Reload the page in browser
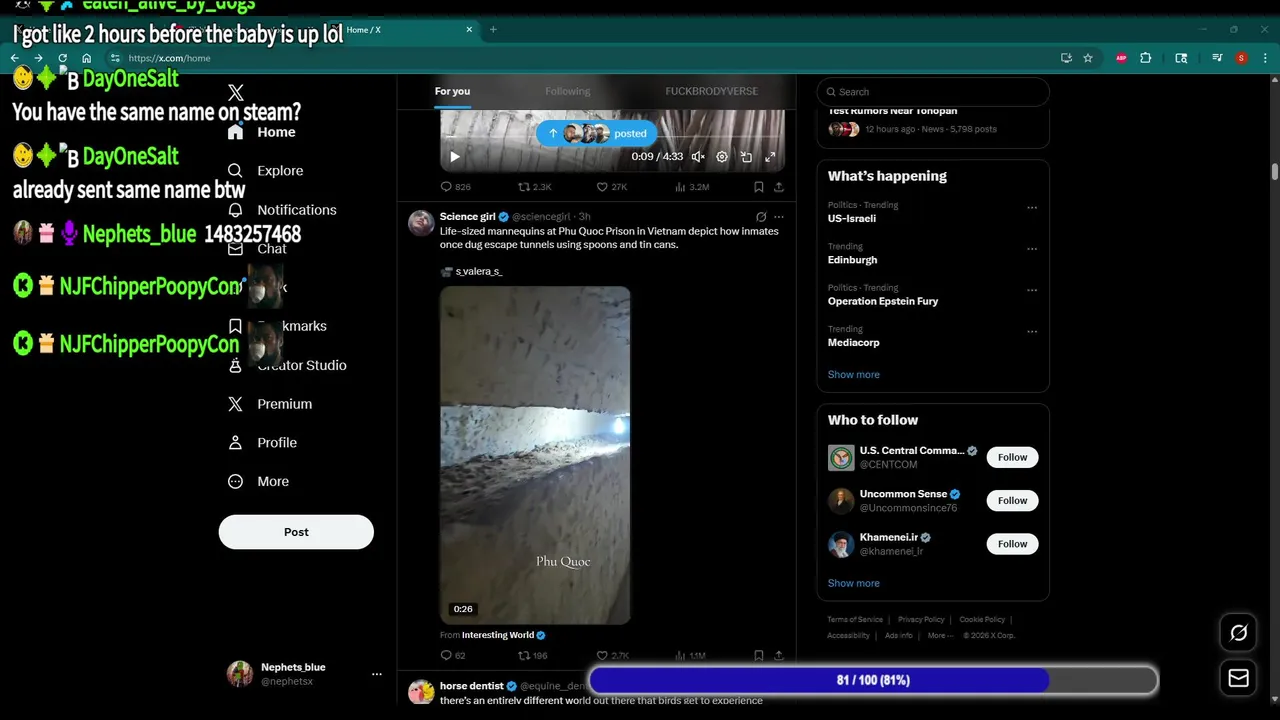Image resolution: width=1280 pixels, height=720 pixels. click(63, 58)
